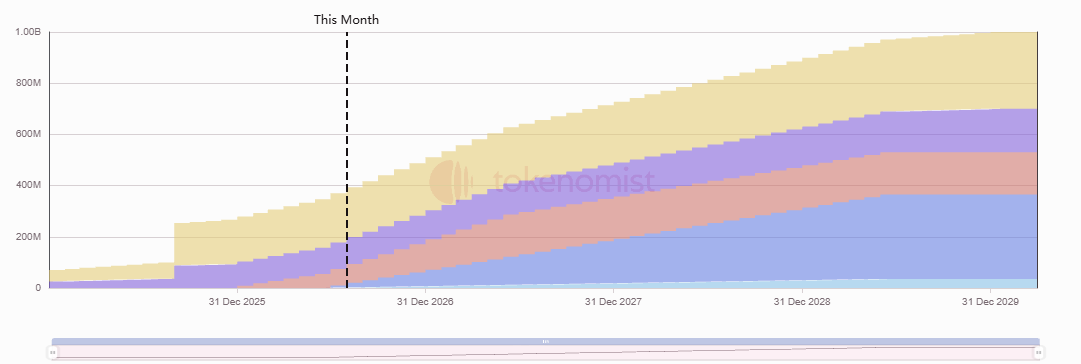This screenshot has width=1081, height=364.
Task: Select the 31 Dec 2029 axis label
Action: 989,302
